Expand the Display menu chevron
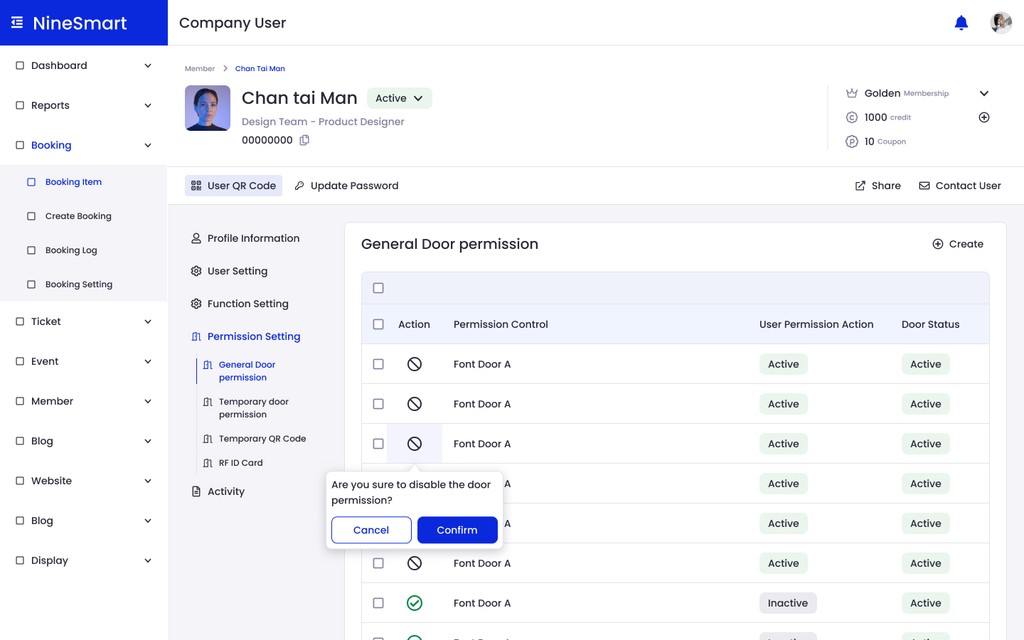This screenshot has width=1024, height=640. 148,561
